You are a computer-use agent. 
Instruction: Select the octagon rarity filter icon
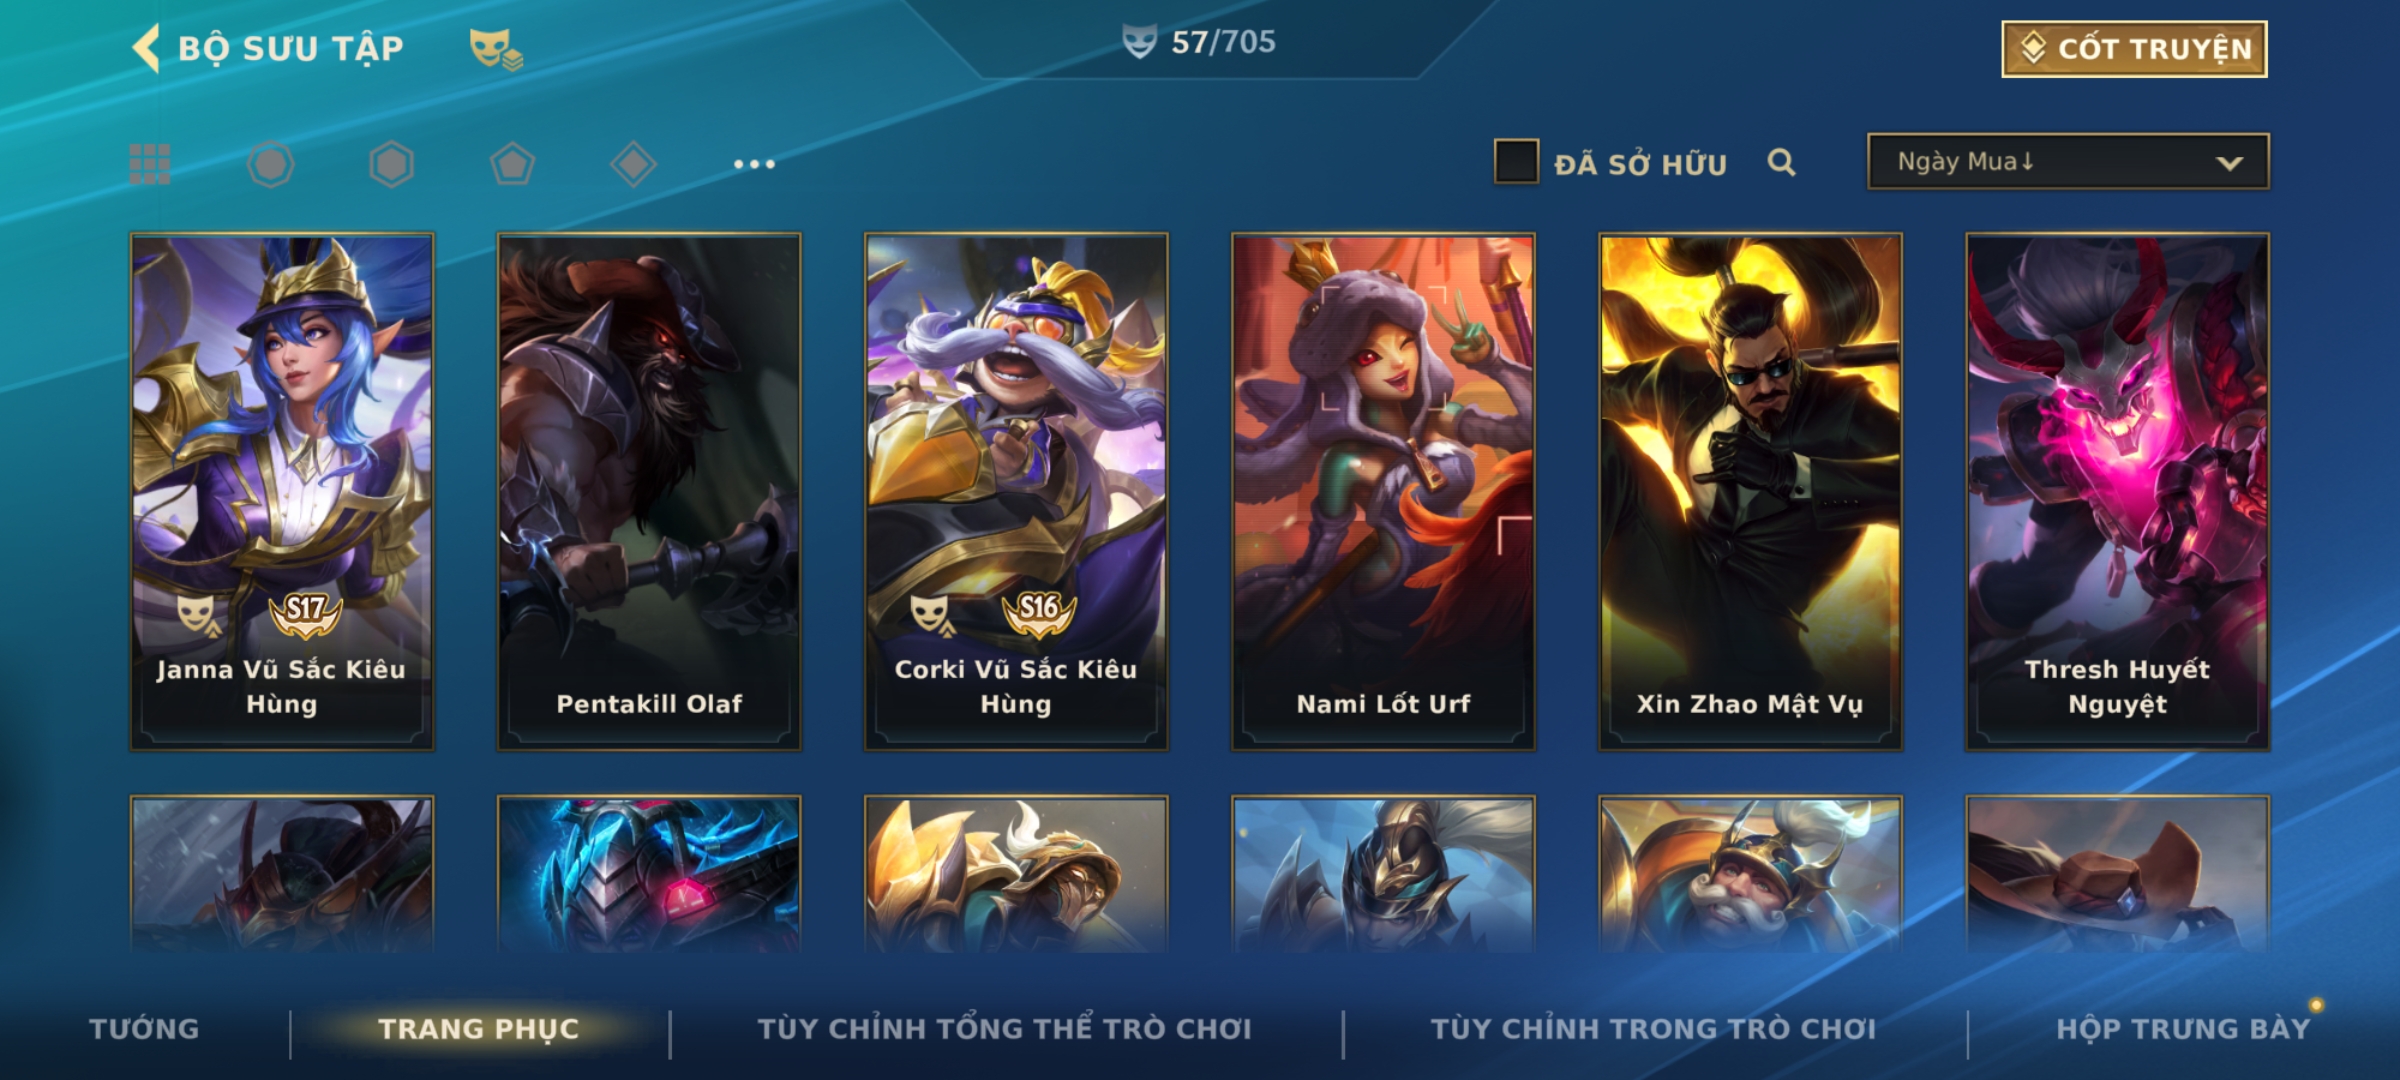coord(271,164)
